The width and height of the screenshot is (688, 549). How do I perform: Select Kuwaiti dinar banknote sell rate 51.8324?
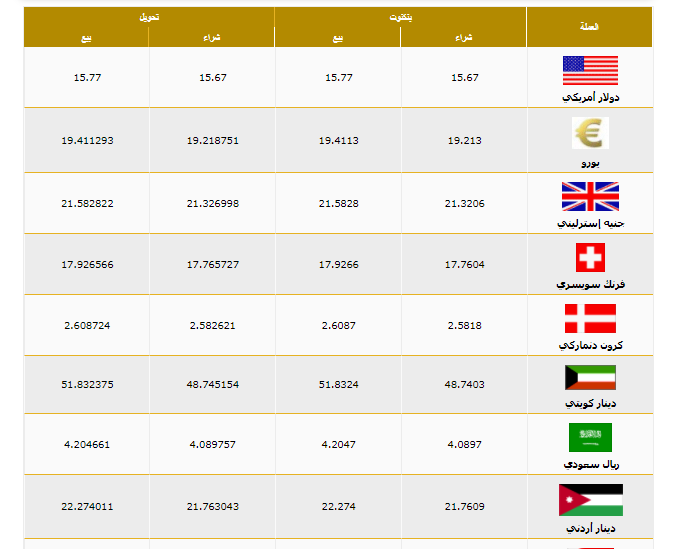[x=338, y=385]
